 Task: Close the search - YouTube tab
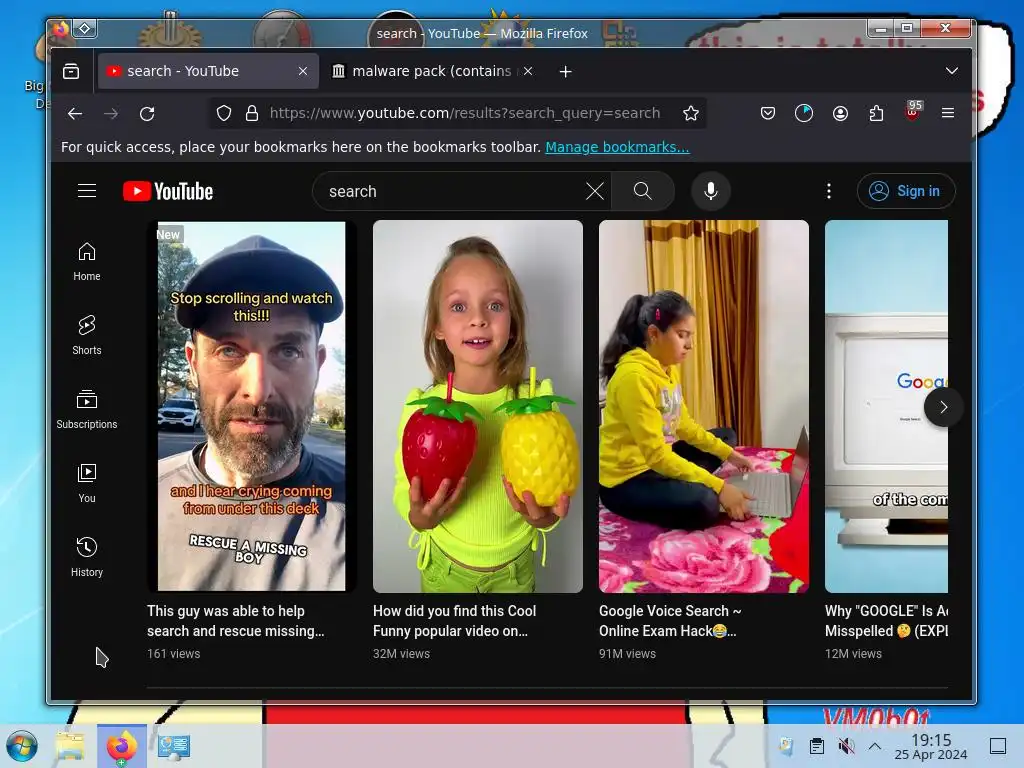pyautogui.click(x=303, y=71)
